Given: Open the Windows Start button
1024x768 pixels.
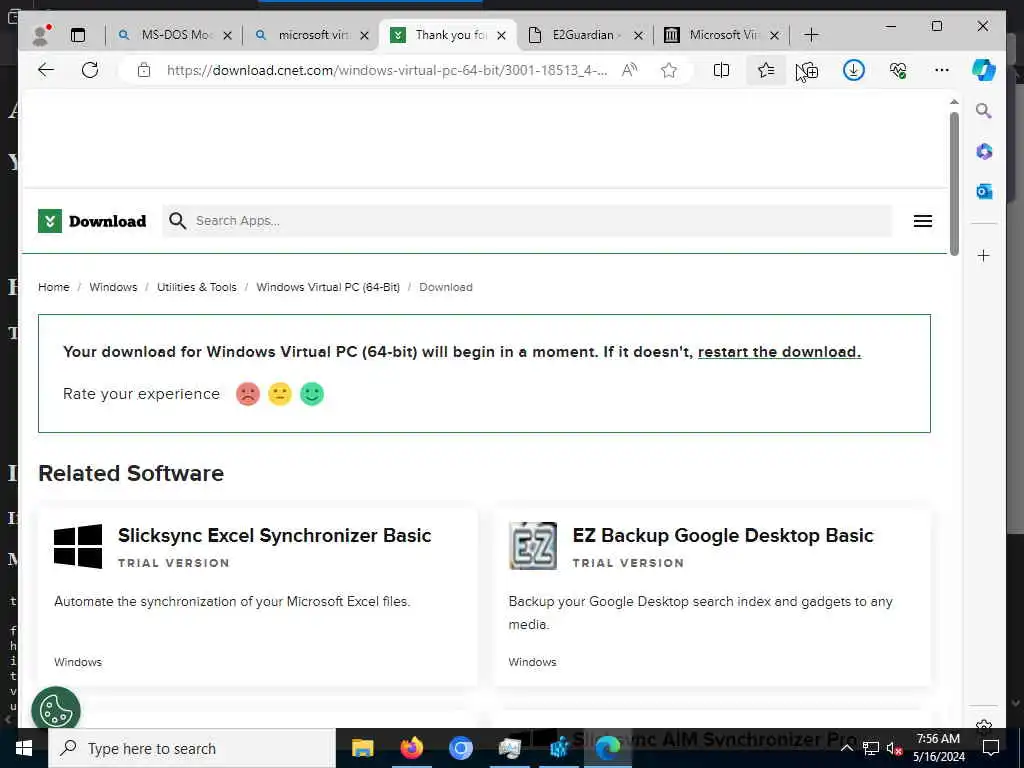Looking at the screenshot, I should pyautogui.click(x=24, y=748).
